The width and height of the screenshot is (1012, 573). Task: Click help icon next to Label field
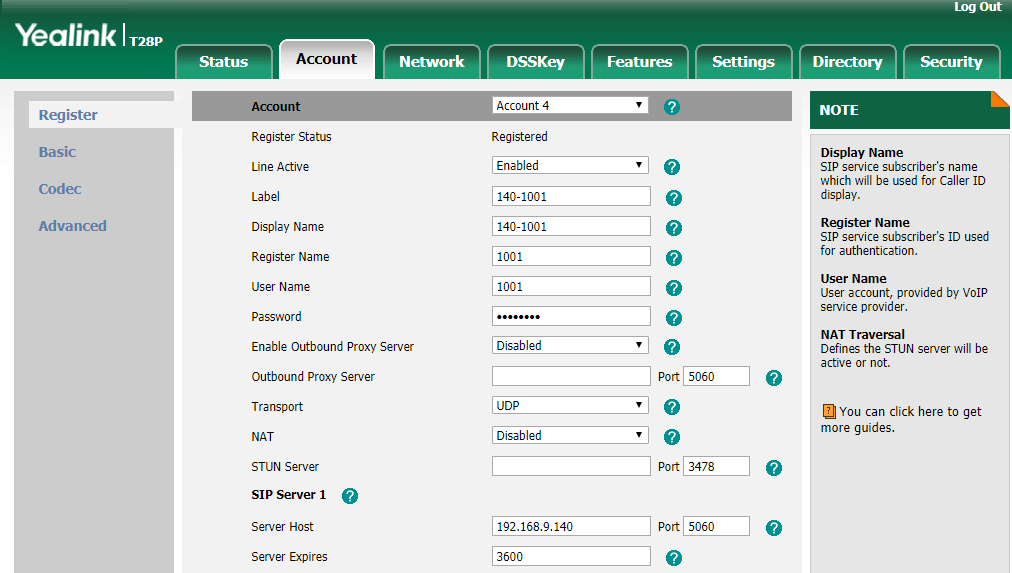pos(674,198)
